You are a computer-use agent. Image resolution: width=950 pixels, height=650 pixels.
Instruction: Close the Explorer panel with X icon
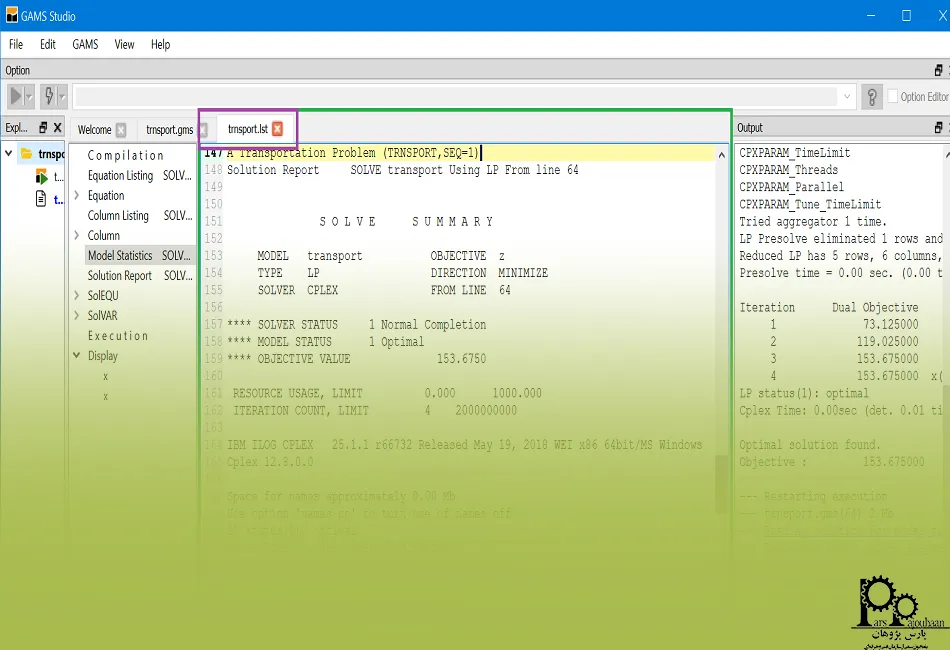point(57,128)
